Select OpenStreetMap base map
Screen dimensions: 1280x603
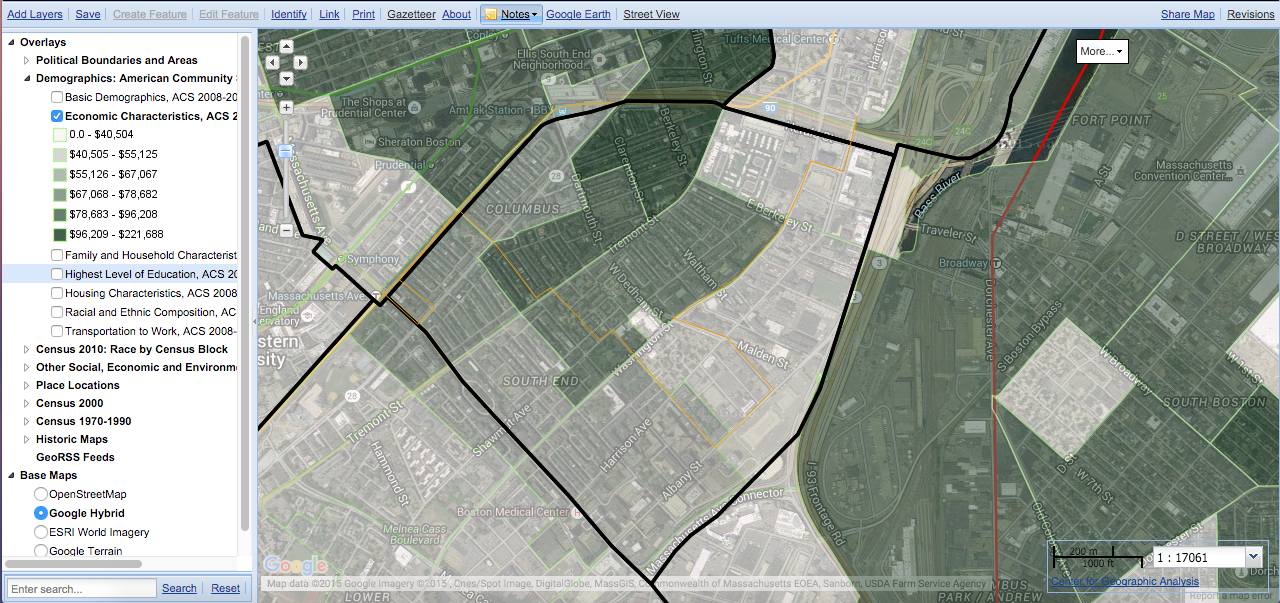(41, 494)
